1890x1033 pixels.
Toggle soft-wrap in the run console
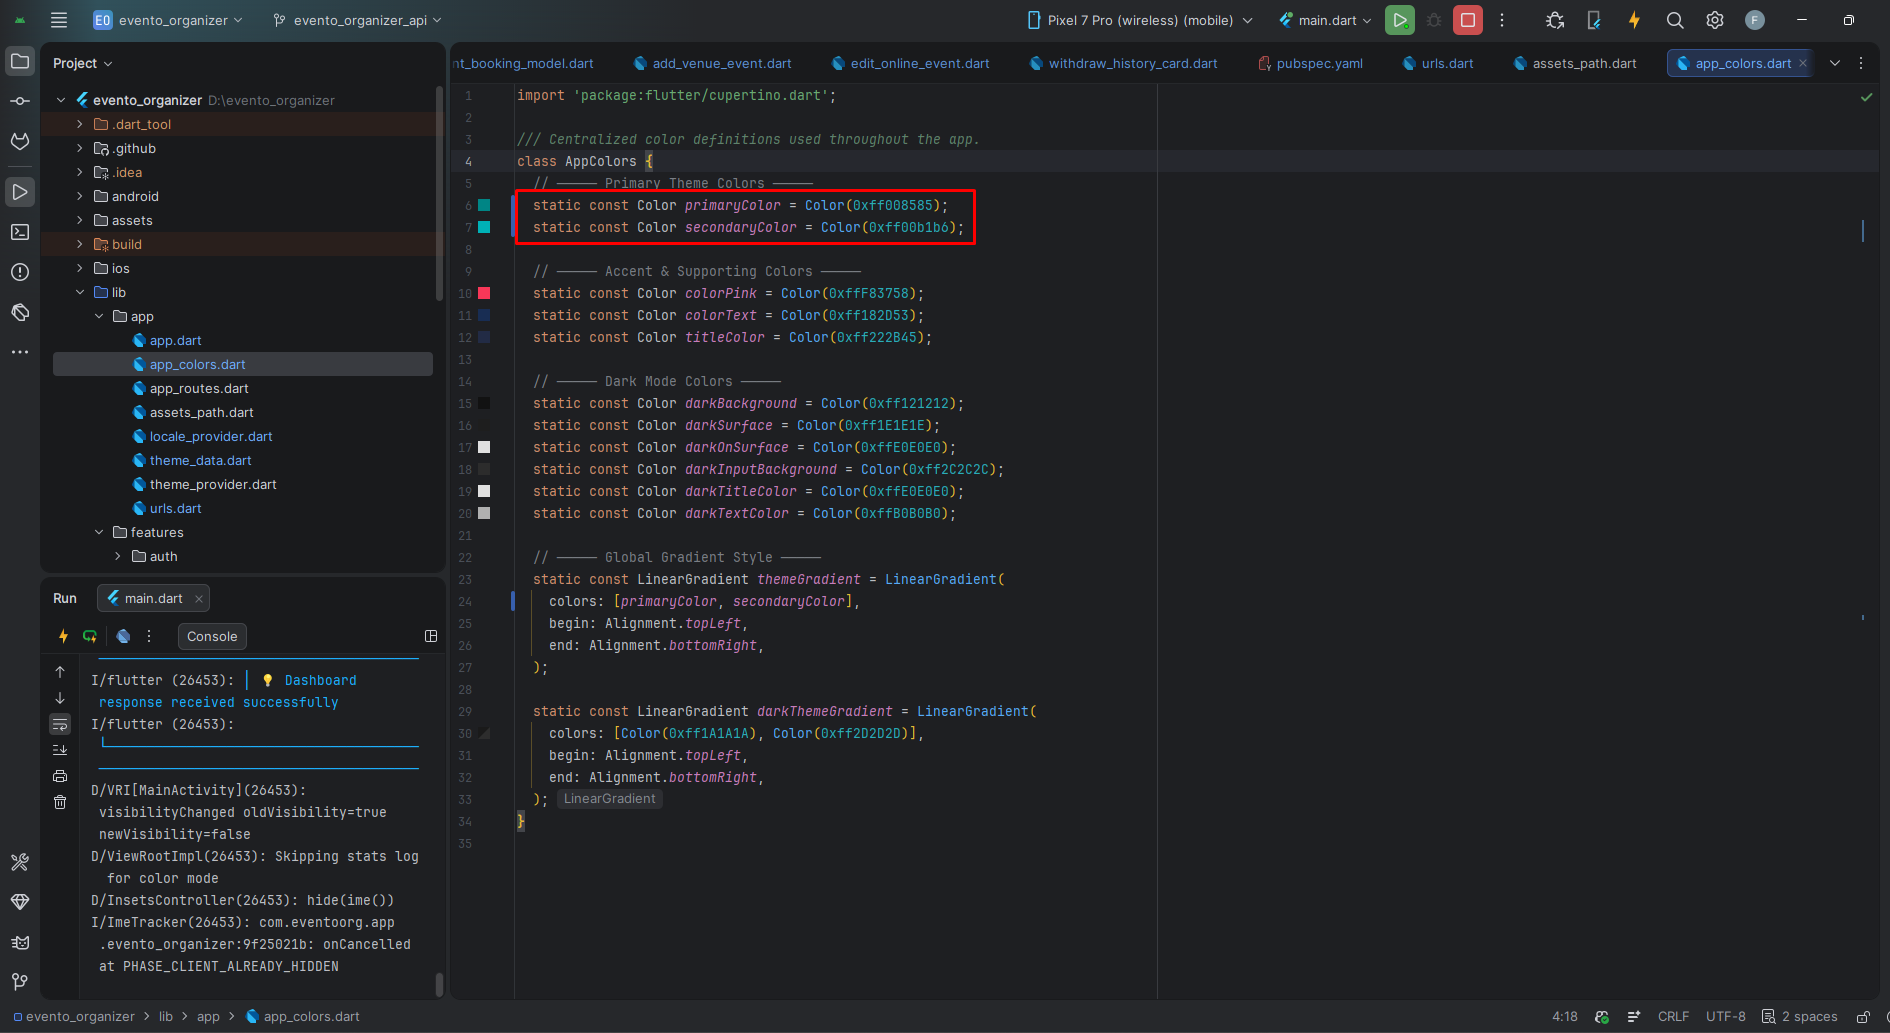[60, 724]
